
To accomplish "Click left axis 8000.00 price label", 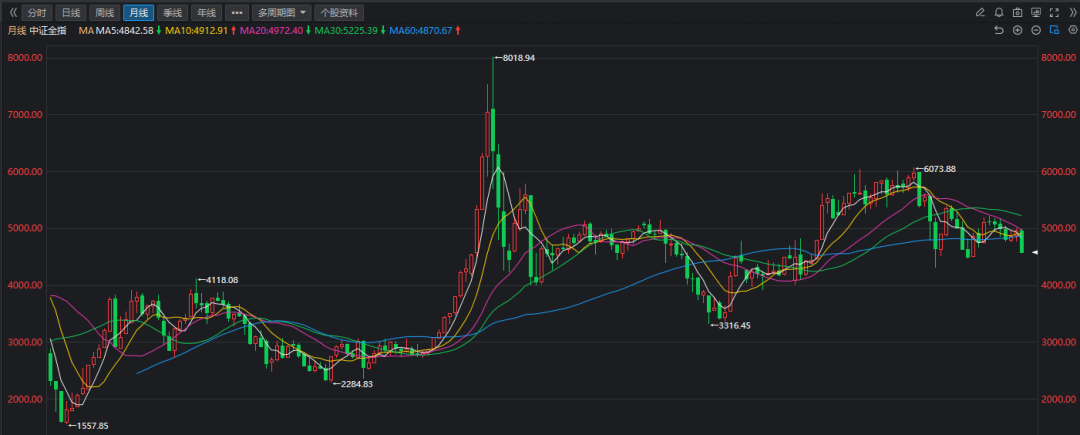I will (26, 58).
